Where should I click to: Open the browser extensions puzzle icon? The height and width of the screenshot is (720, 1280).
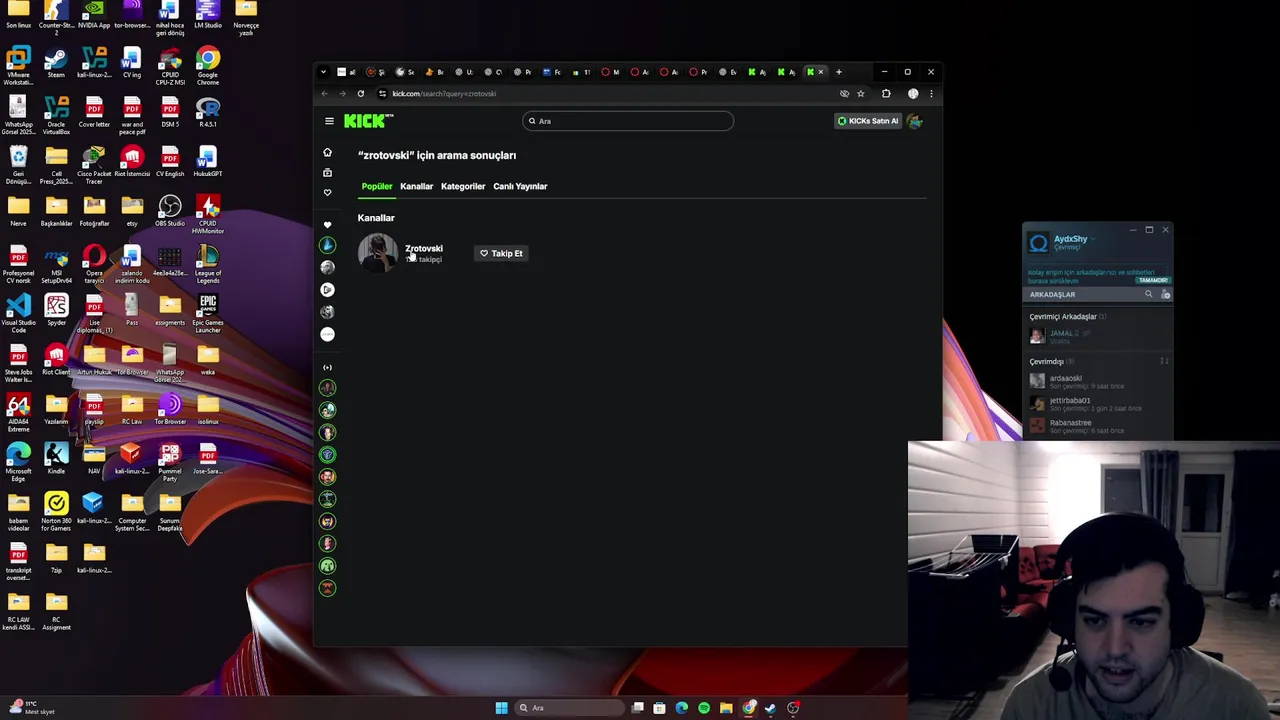point(886,94)
